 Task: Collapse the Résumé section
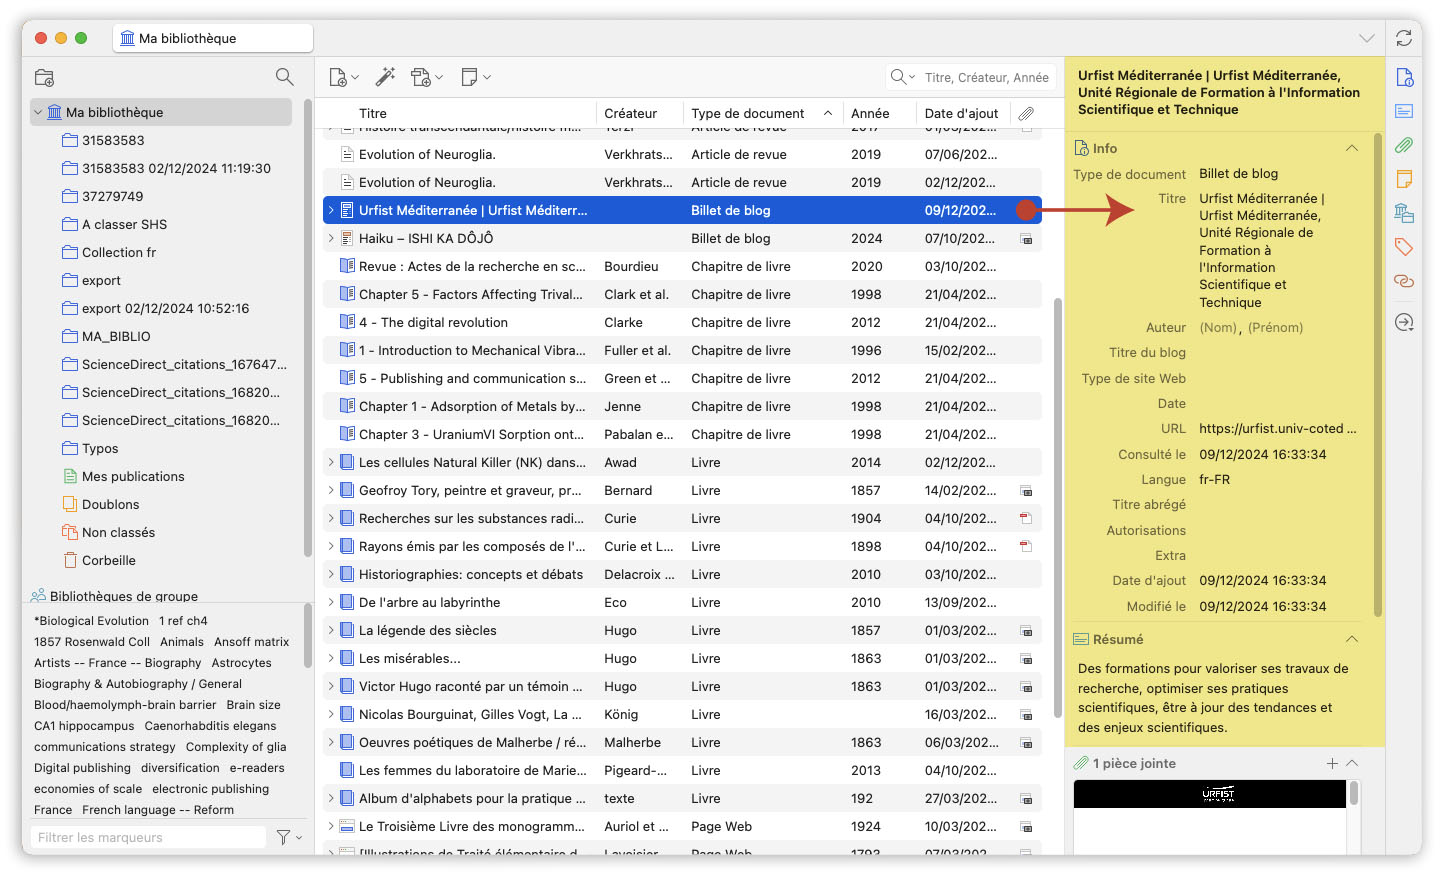click(x=1352, y=639)
